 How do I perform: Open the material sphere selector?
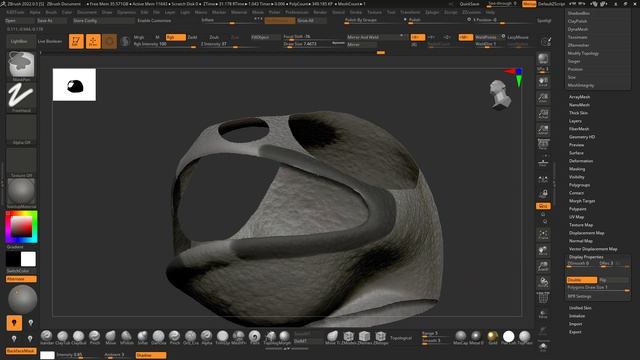coord(21,193)
